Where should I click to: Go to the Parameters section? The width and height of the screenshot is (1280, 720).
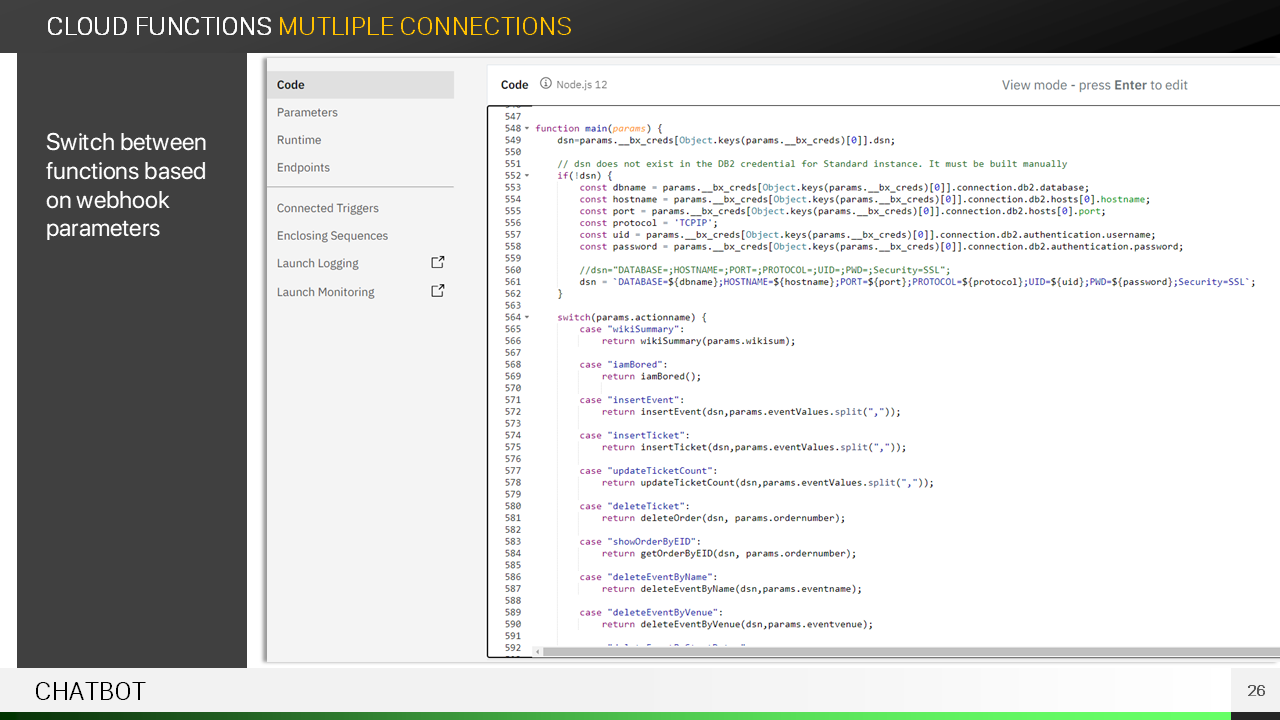coord(307,113)
